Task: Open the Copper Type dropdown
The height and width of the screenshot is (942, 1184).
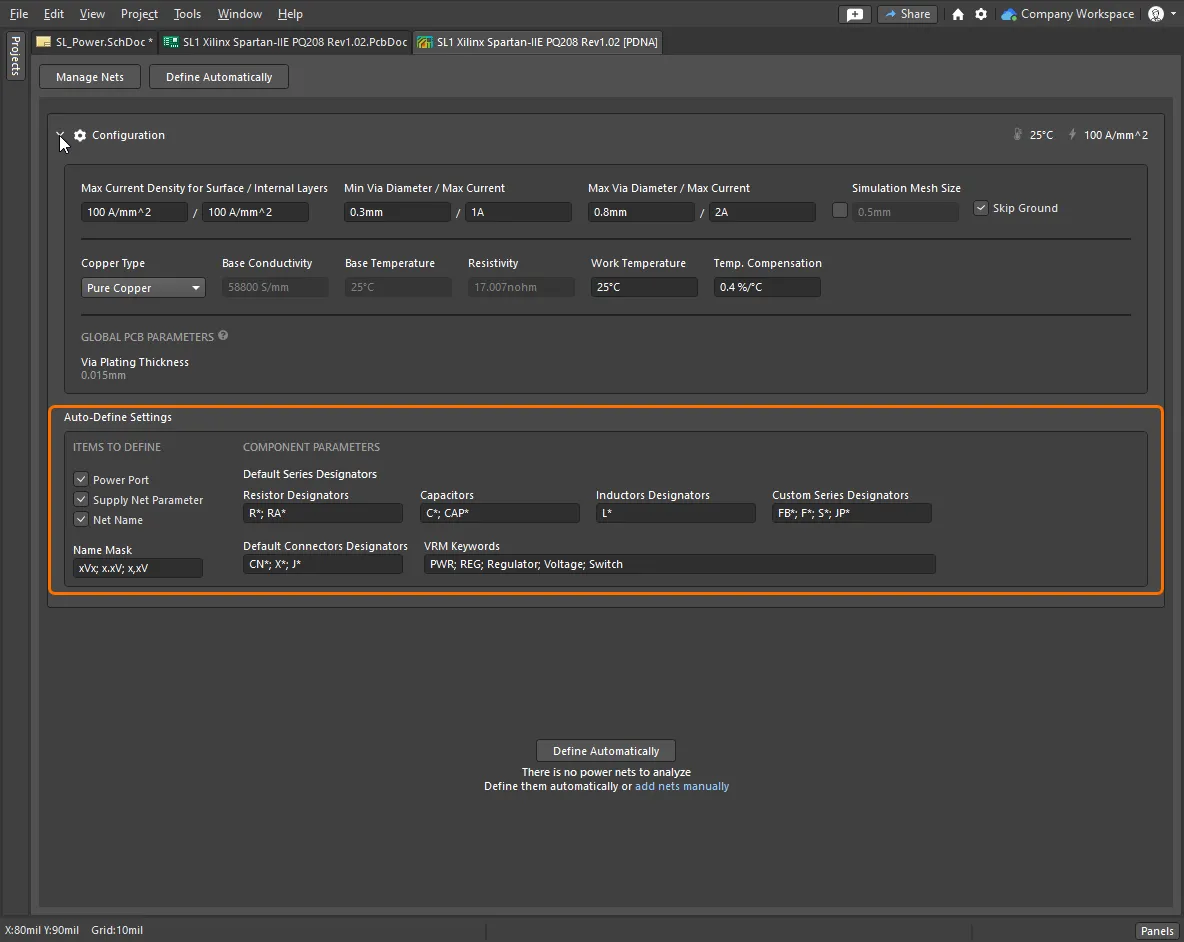Action: coord(143,288)
